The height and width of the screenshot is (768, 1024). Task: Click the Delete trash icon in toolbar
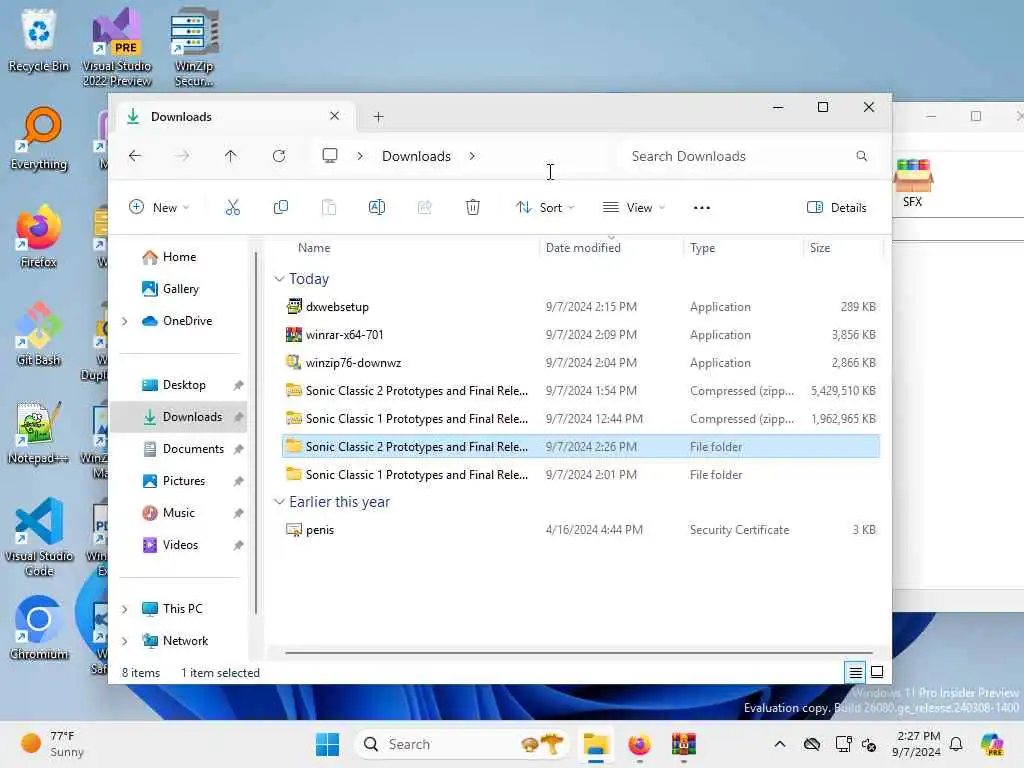click(x=473, y=208)
